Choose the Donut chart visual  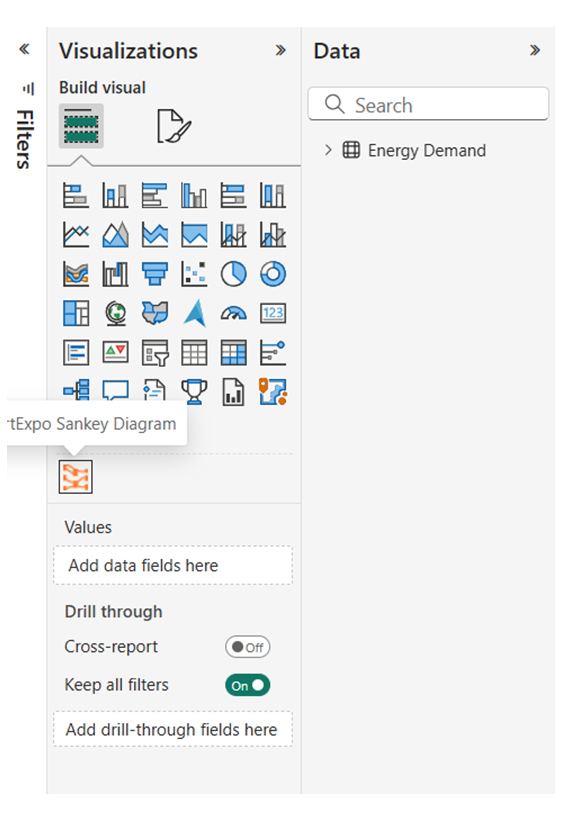coord(273,274)
